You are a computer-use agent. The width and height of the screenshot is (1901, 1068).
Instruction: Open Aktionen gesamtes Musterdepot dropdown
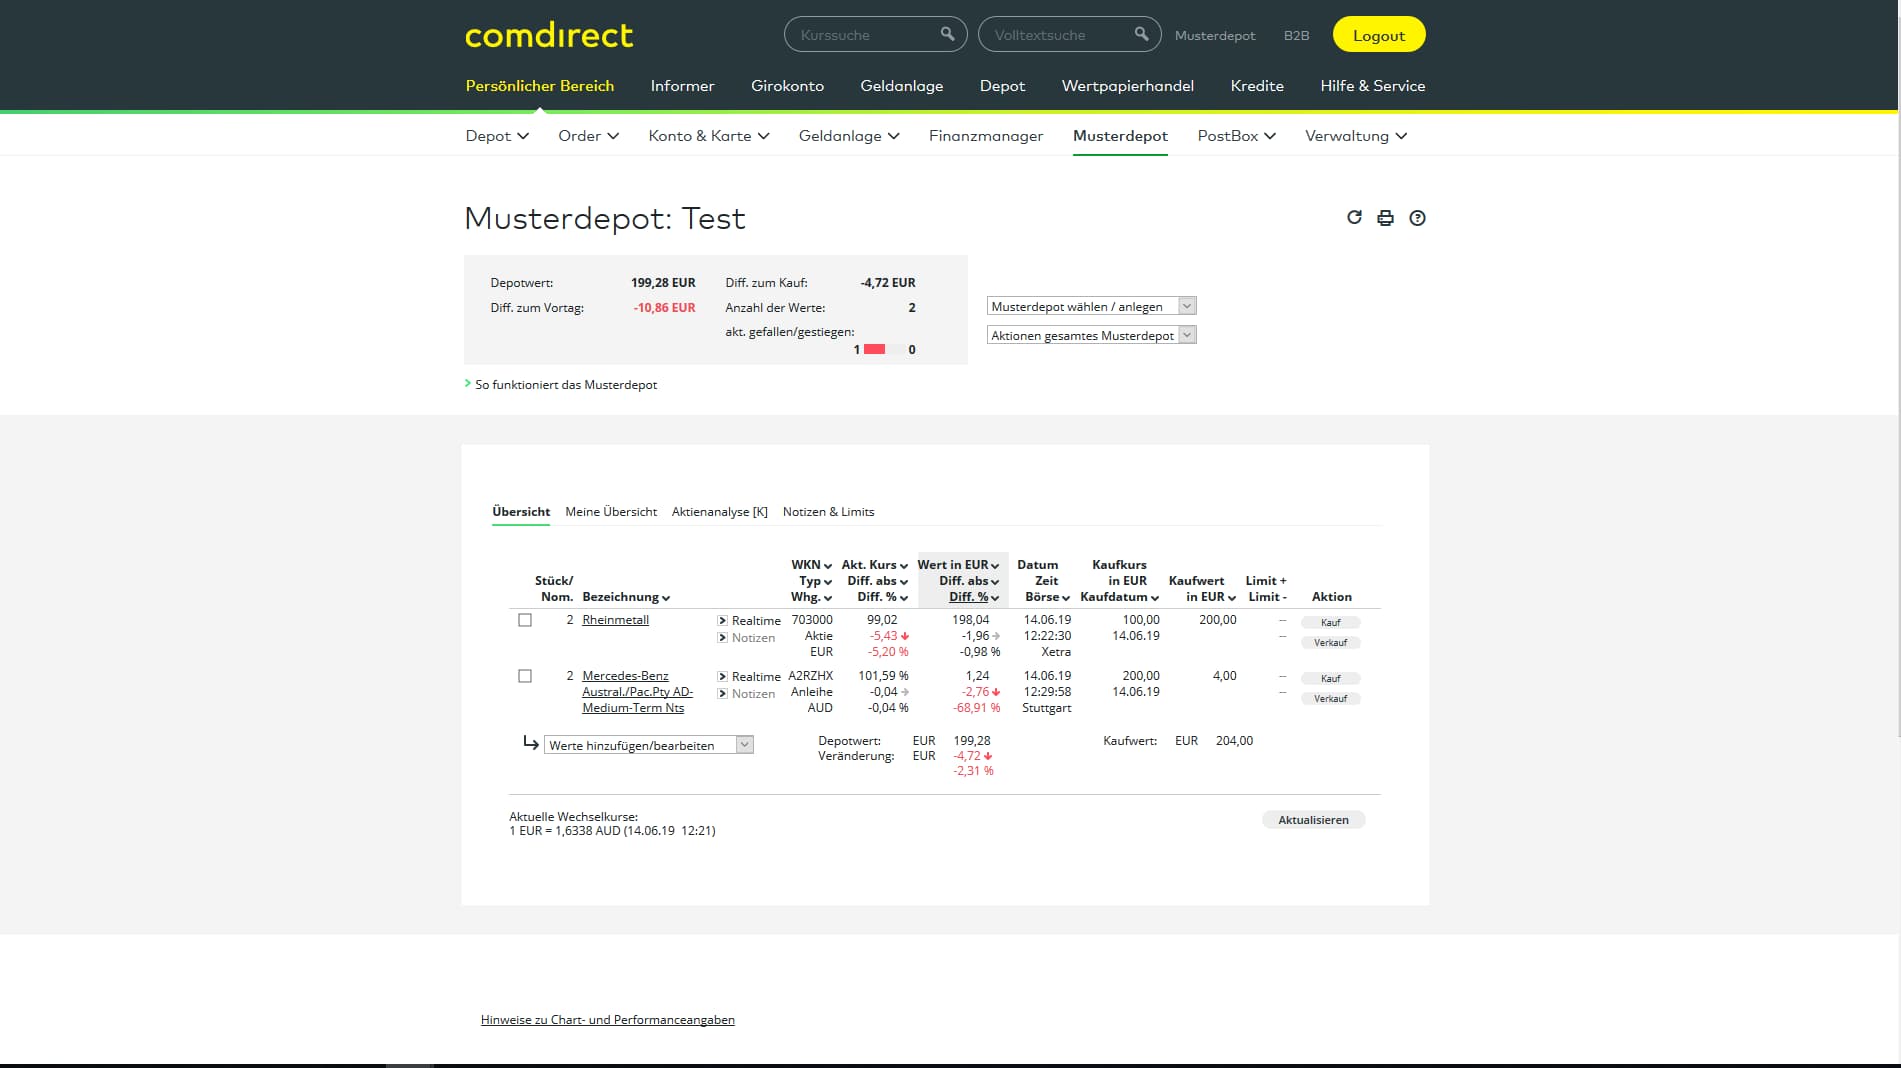tap(1091, 335)
